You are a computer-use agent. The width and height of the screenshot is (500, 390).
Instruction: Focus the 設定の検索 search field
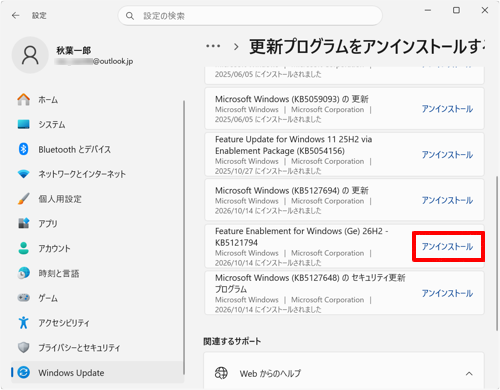[250, 16]
